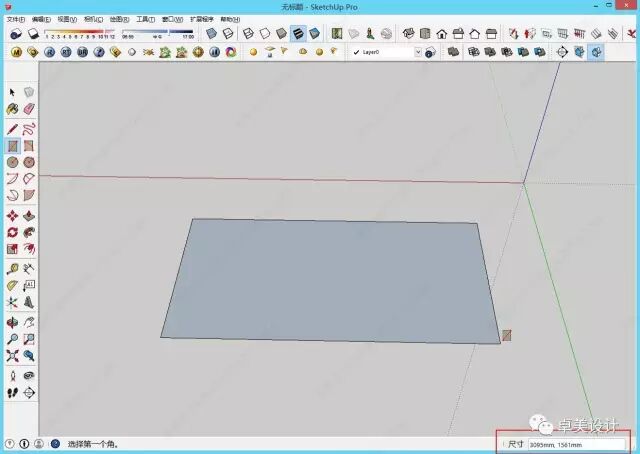The height and width of the screenshot is (454, 640).
Task: Open the 绘图(R) menu
Action: coord(119,19)
